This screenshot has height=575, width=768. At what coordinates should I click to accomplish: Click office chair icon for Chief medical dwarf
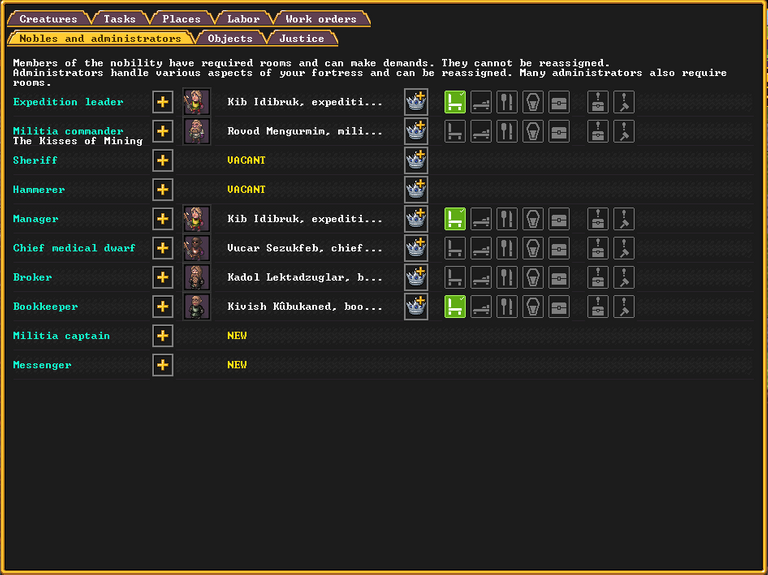[455, 248]
